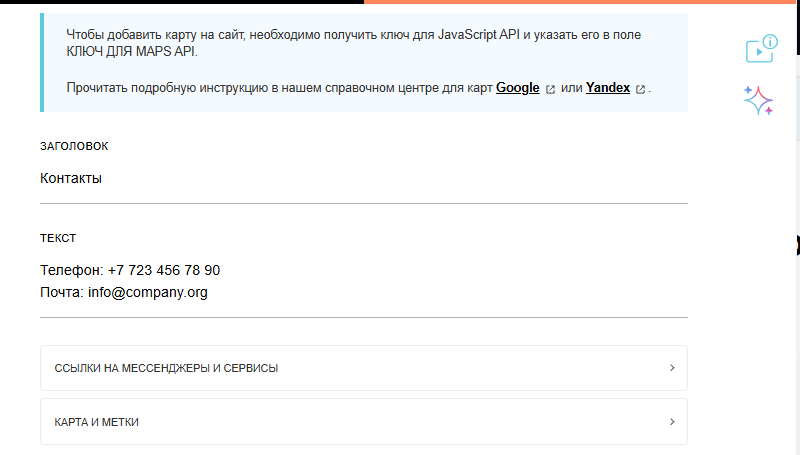Screen dimensions: 800x455
Task: Click the phone number line in ТЕКСТ field
Action: pos(130,270)
